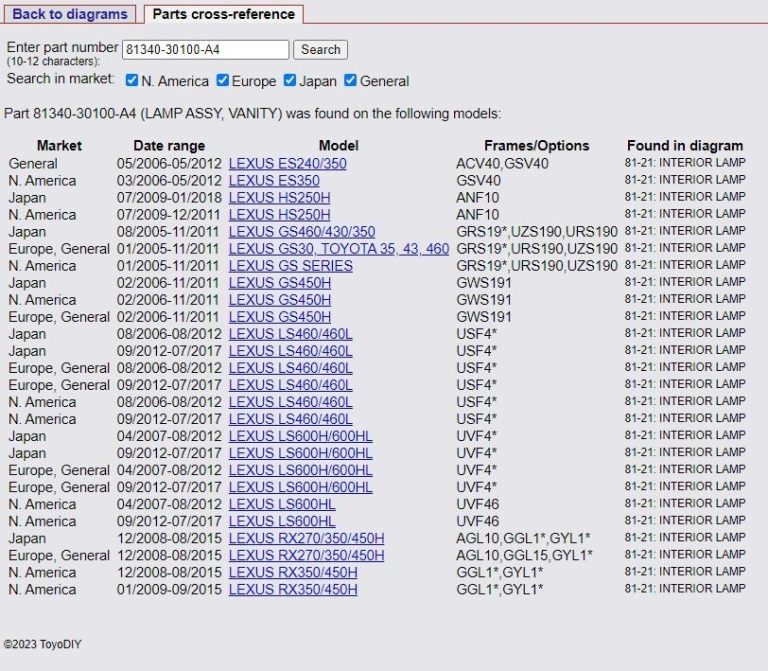This screenshot has width=768, height=671.
Task: Open the LEXUS ES350 N. America link
Action: tap(274, 181)
